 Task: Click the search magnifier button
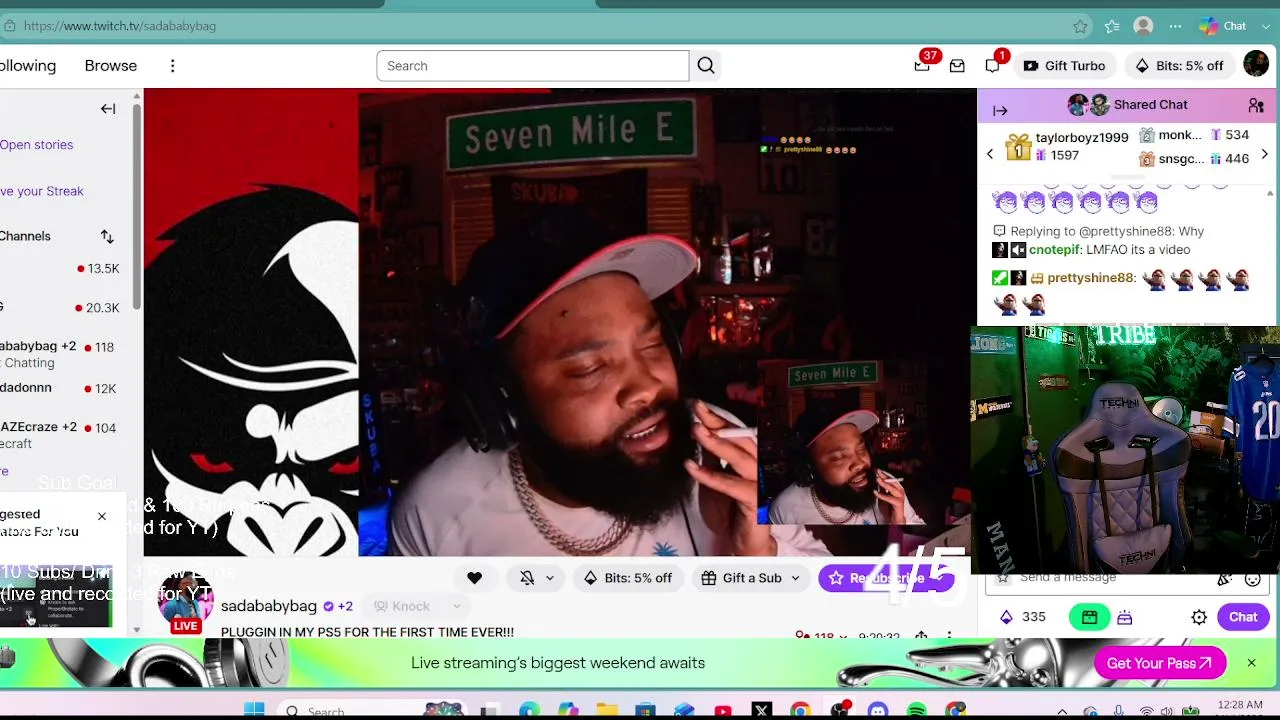pyautogui.click(x=706, y=66)
